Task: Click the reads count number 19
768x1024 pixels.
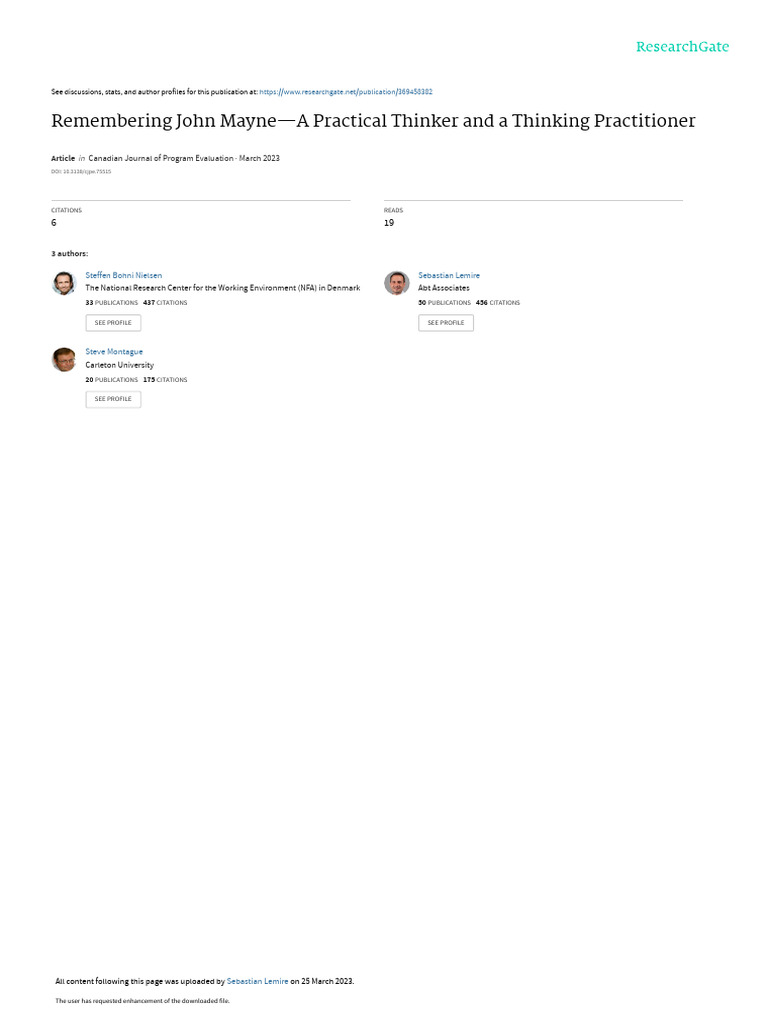Action: [389, 223]
